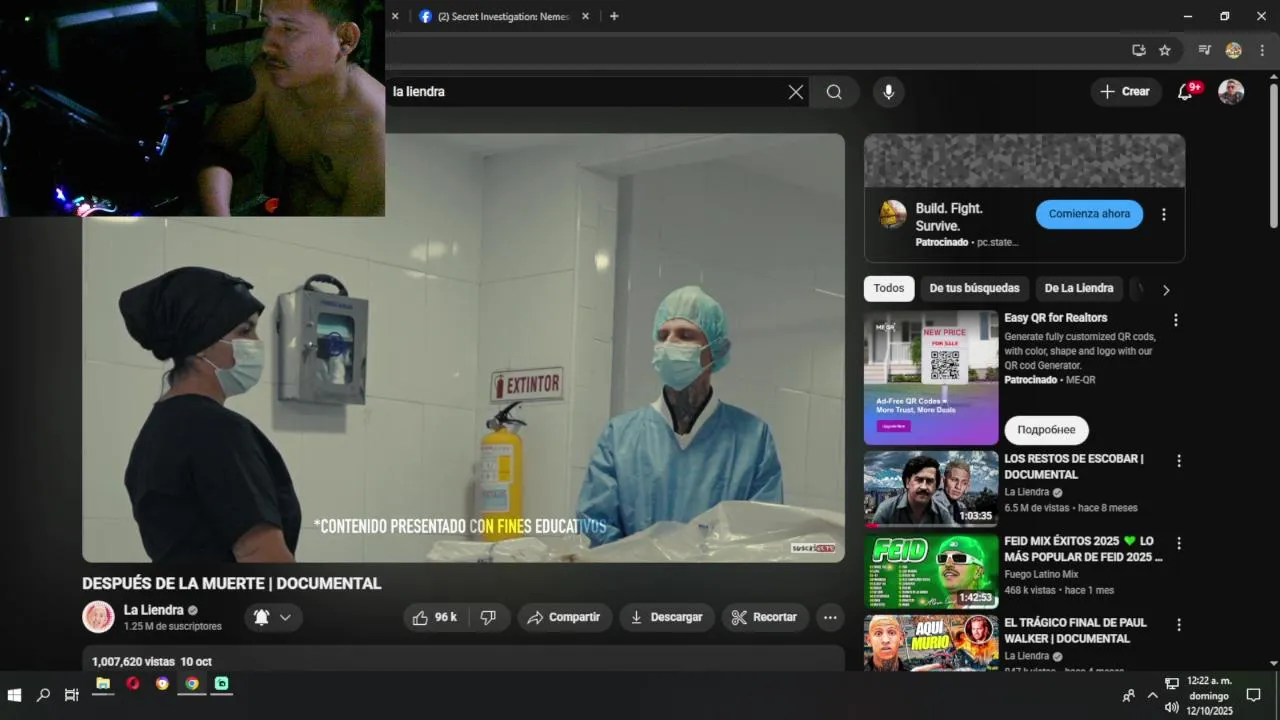The width and height of the screenshot is (1280, 720).
Task: Open Windows notification center
Action: click(1254, 695)
